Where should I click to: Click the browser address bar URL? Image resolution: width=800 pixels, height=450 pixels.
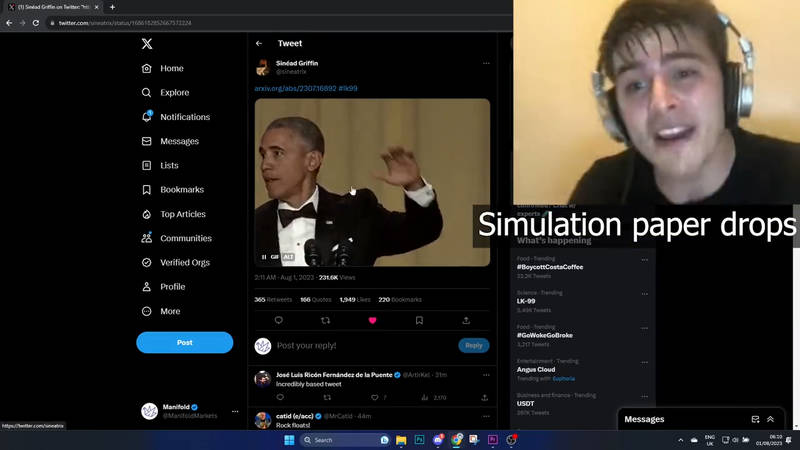[x=125, y=23]
